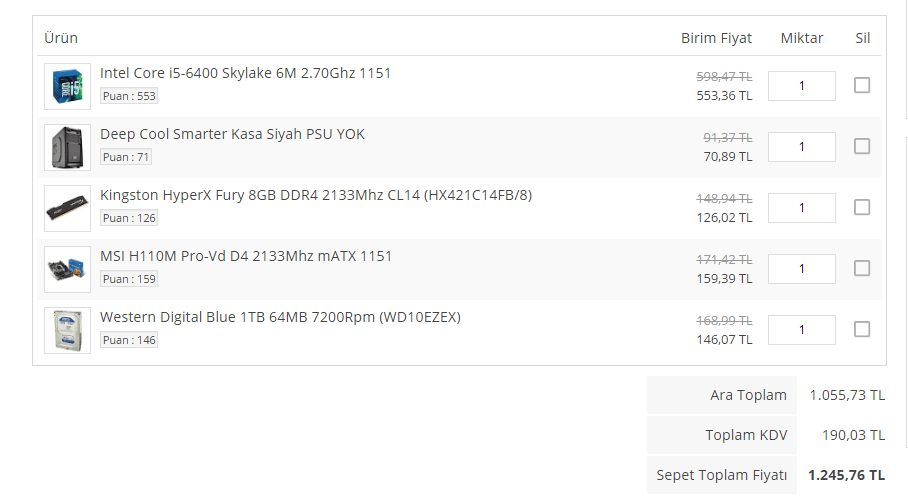
Task: Click quantity field for Intel Core i5-6400
Action: click(x=801, y=86)
